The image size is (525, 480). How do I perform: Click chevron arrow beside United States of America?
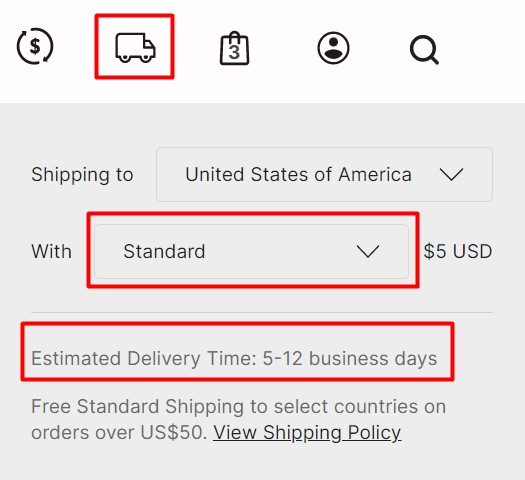(x=451, y=174)
